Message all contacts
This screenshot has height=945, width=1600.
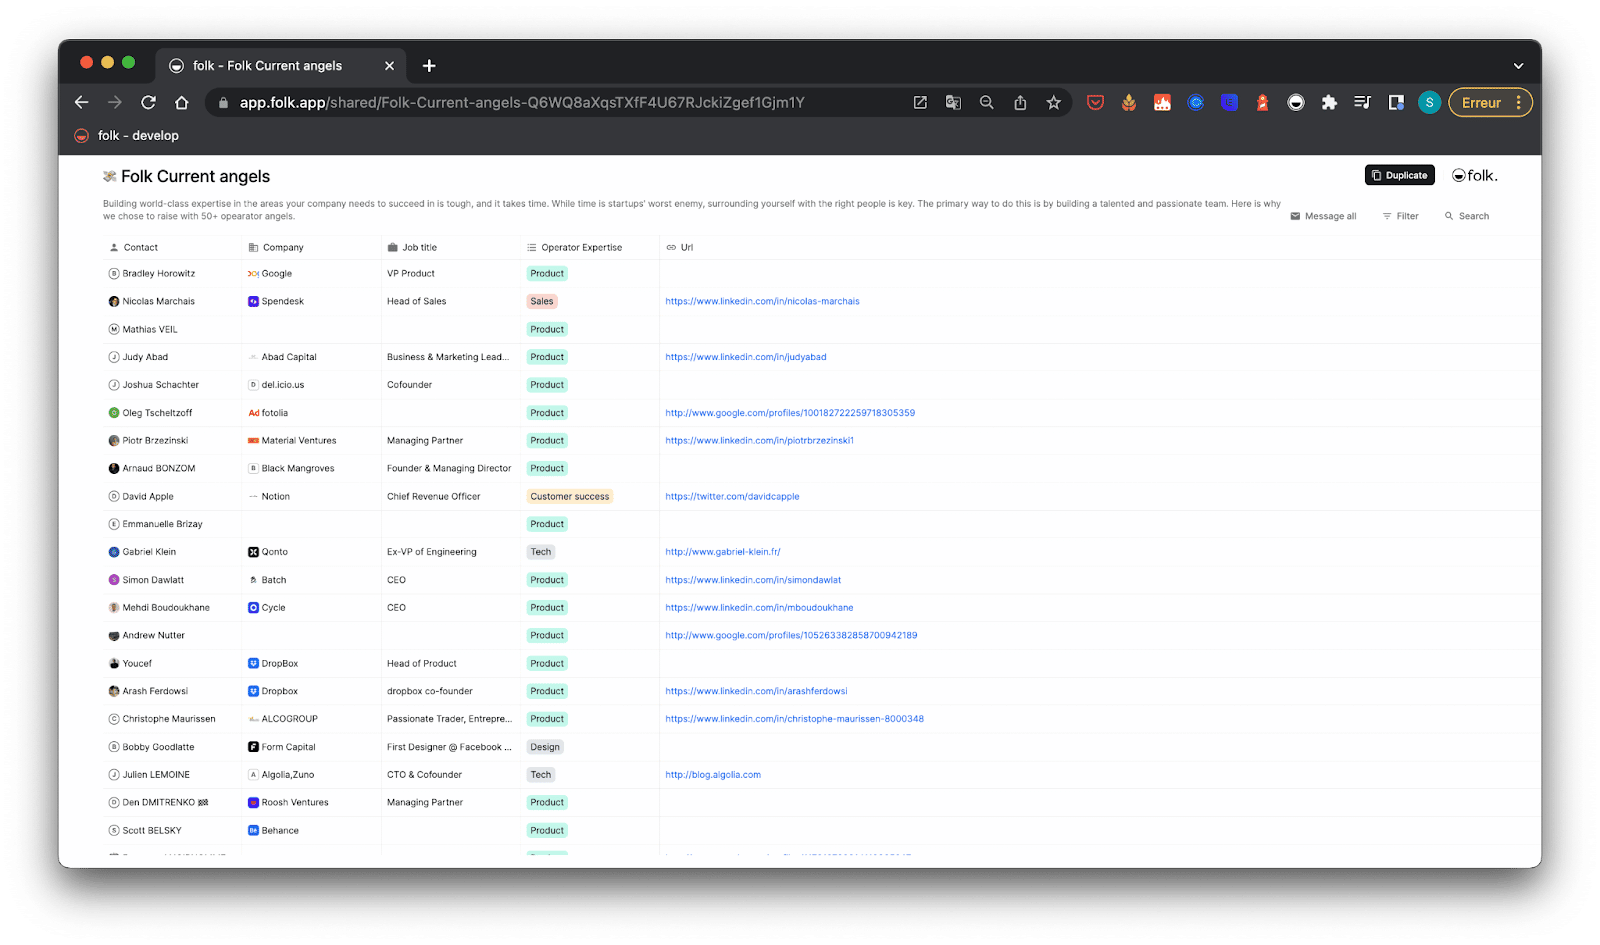point(1323,216)
